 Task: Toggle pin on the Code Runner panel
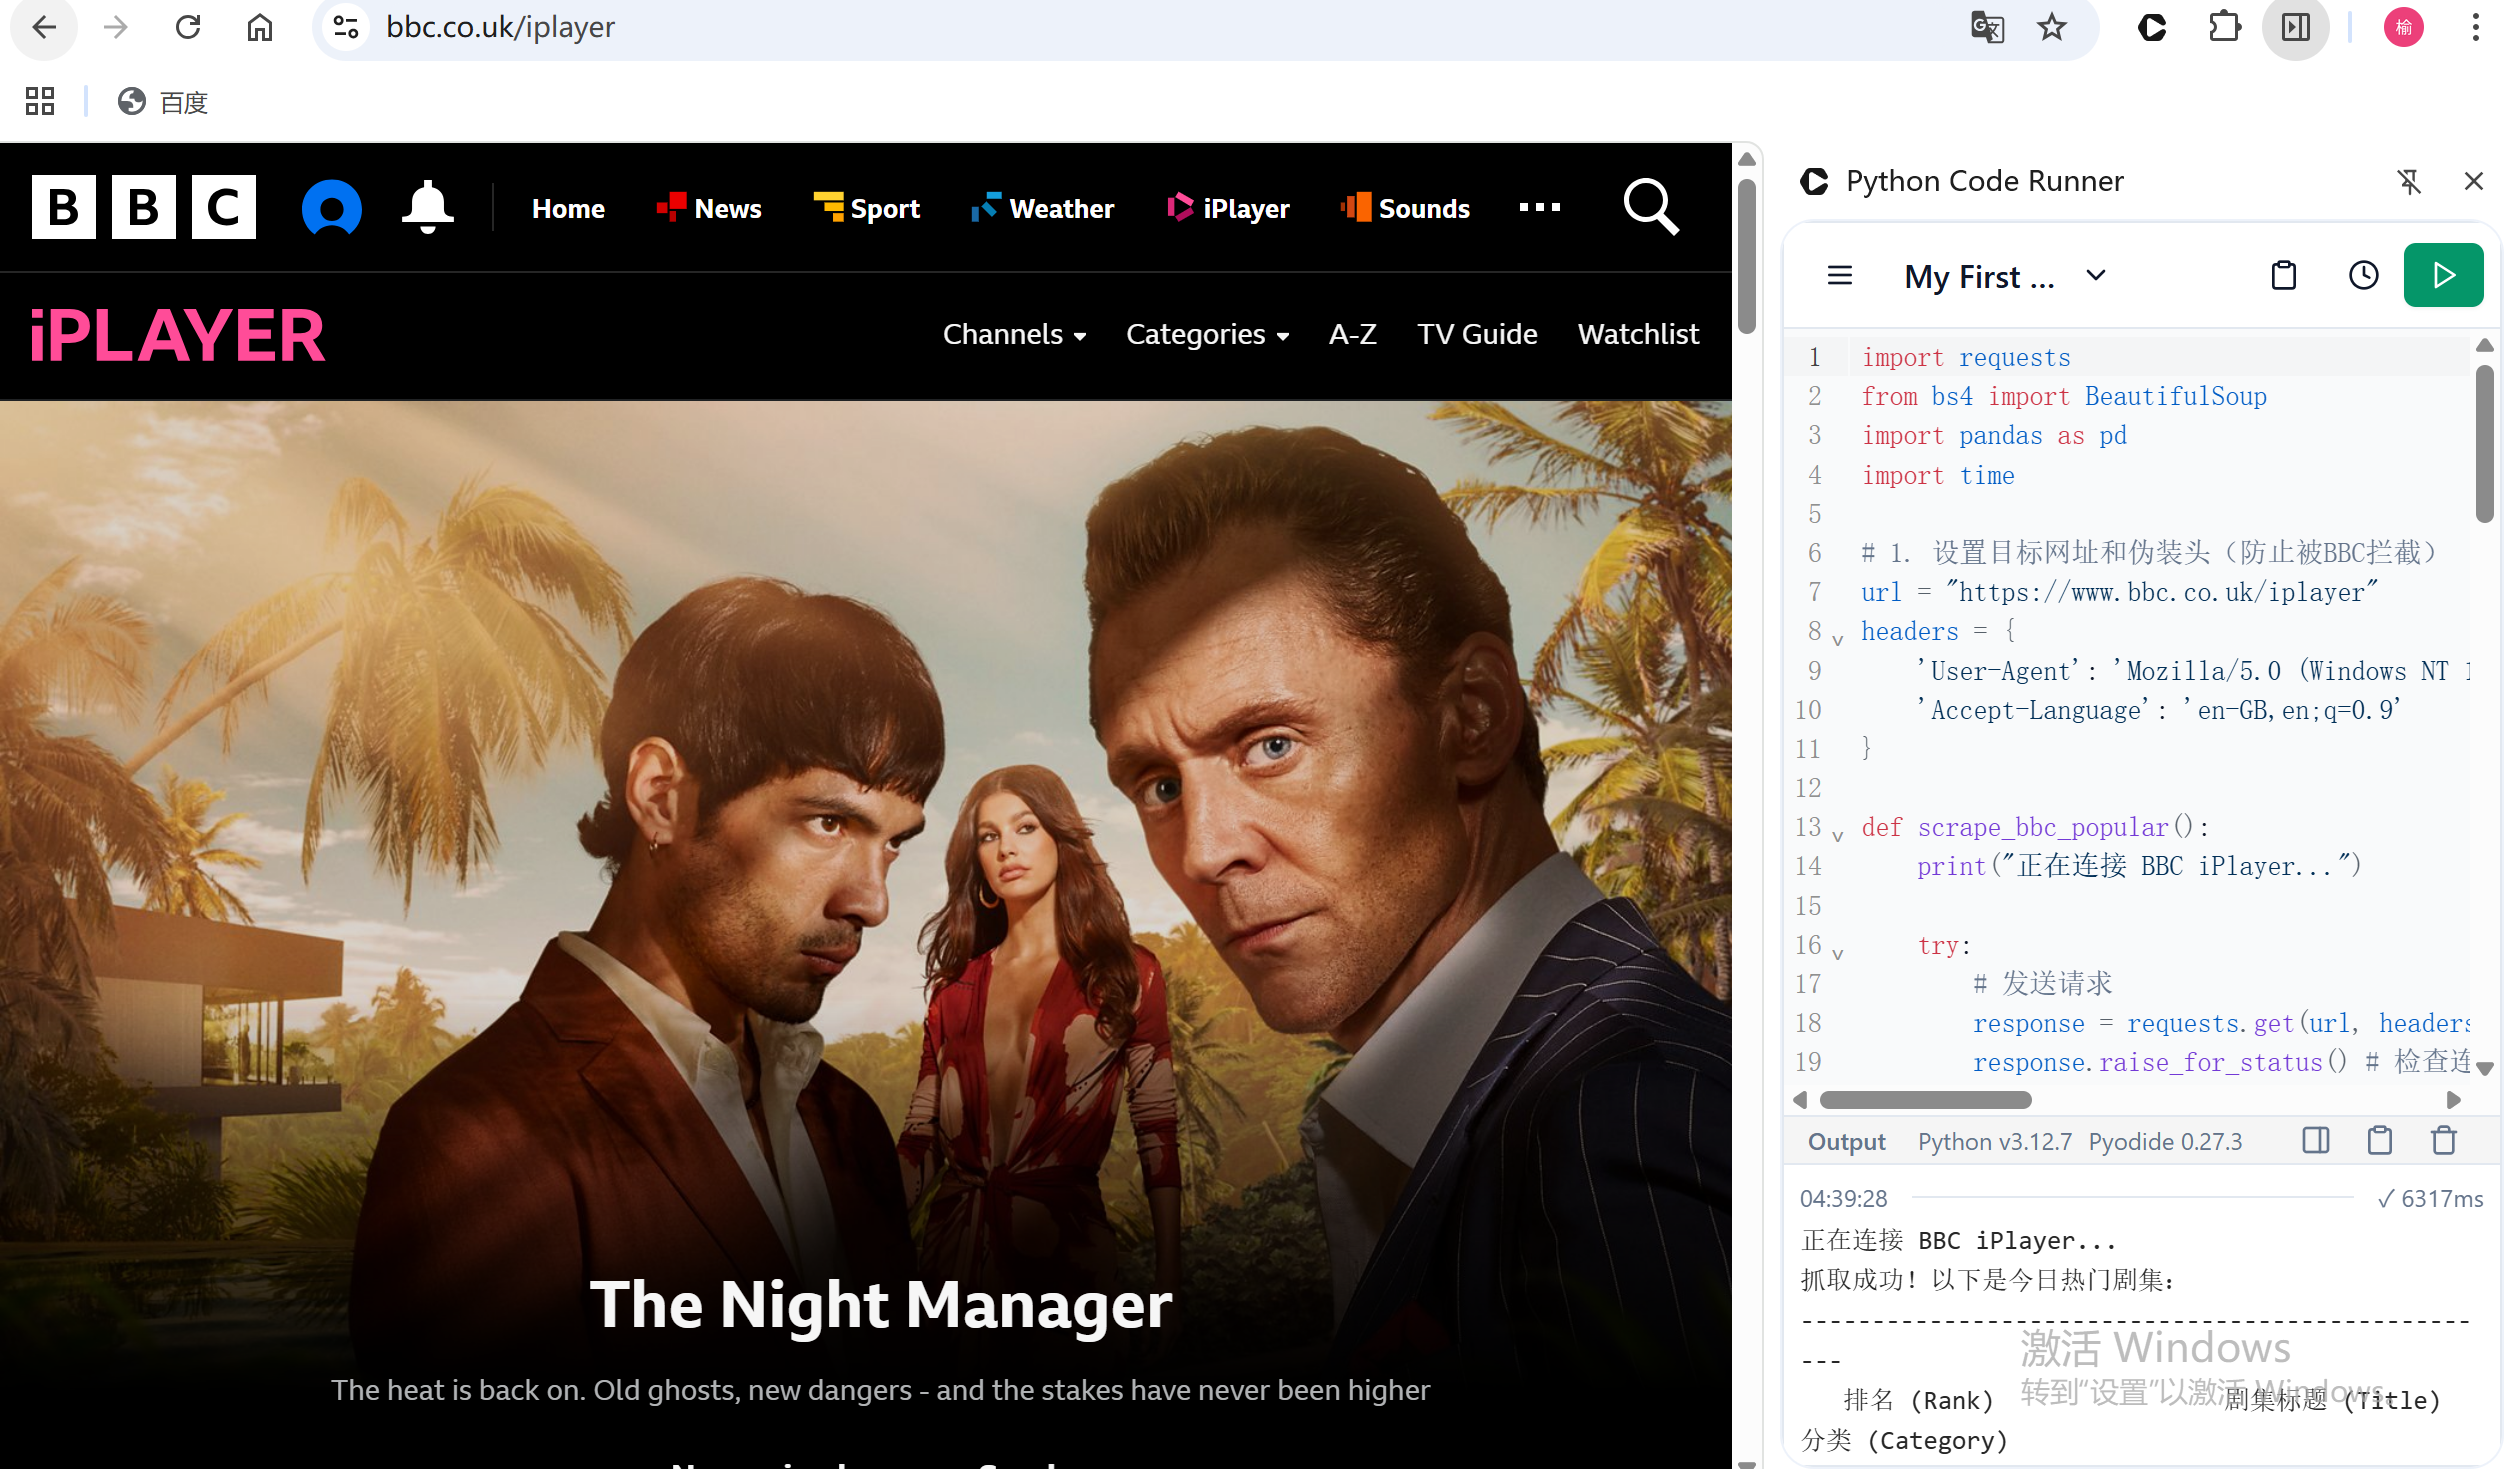[x=2408, y=181]
